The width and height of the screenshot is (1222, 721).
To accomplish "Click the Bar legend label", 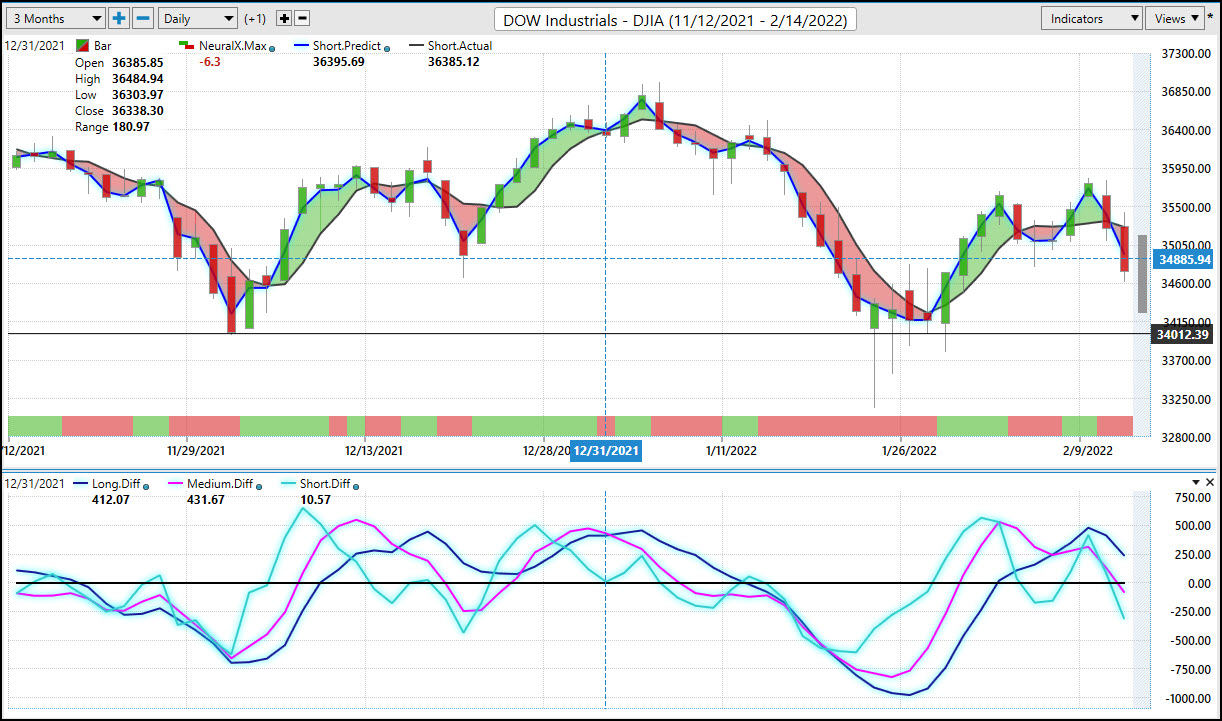I will point(103,46).
